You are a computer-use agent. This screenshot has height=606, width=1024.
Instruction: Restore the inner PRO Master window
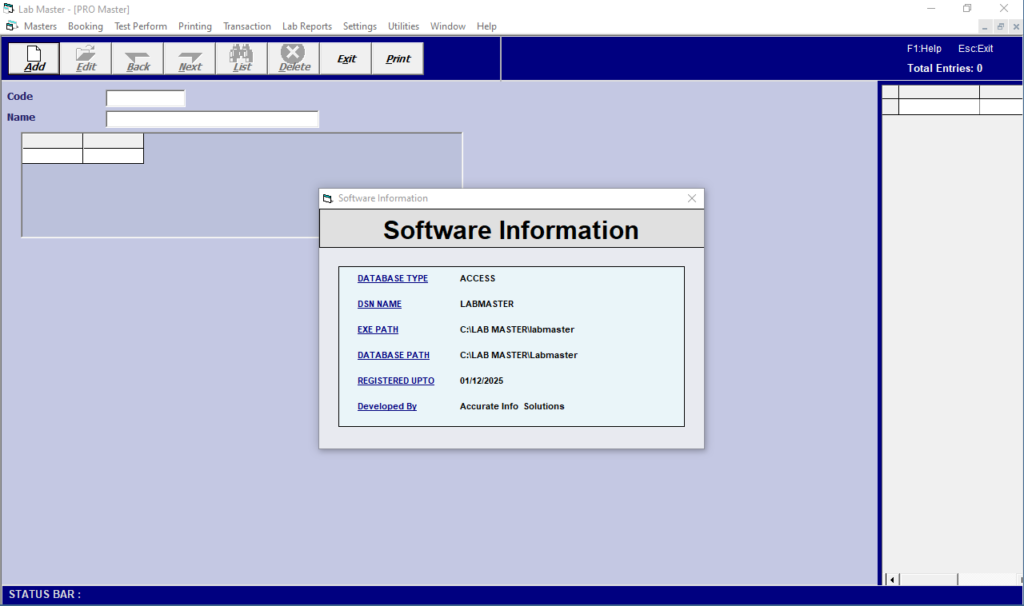point(1000,27)
